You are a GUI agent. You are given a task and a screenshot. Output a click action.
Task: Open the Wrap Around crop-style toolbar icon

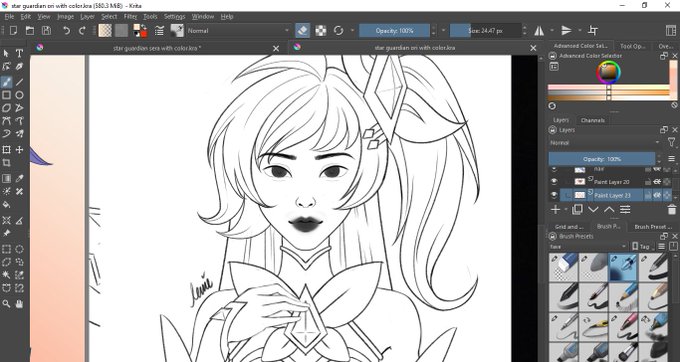tap(593, 30)
